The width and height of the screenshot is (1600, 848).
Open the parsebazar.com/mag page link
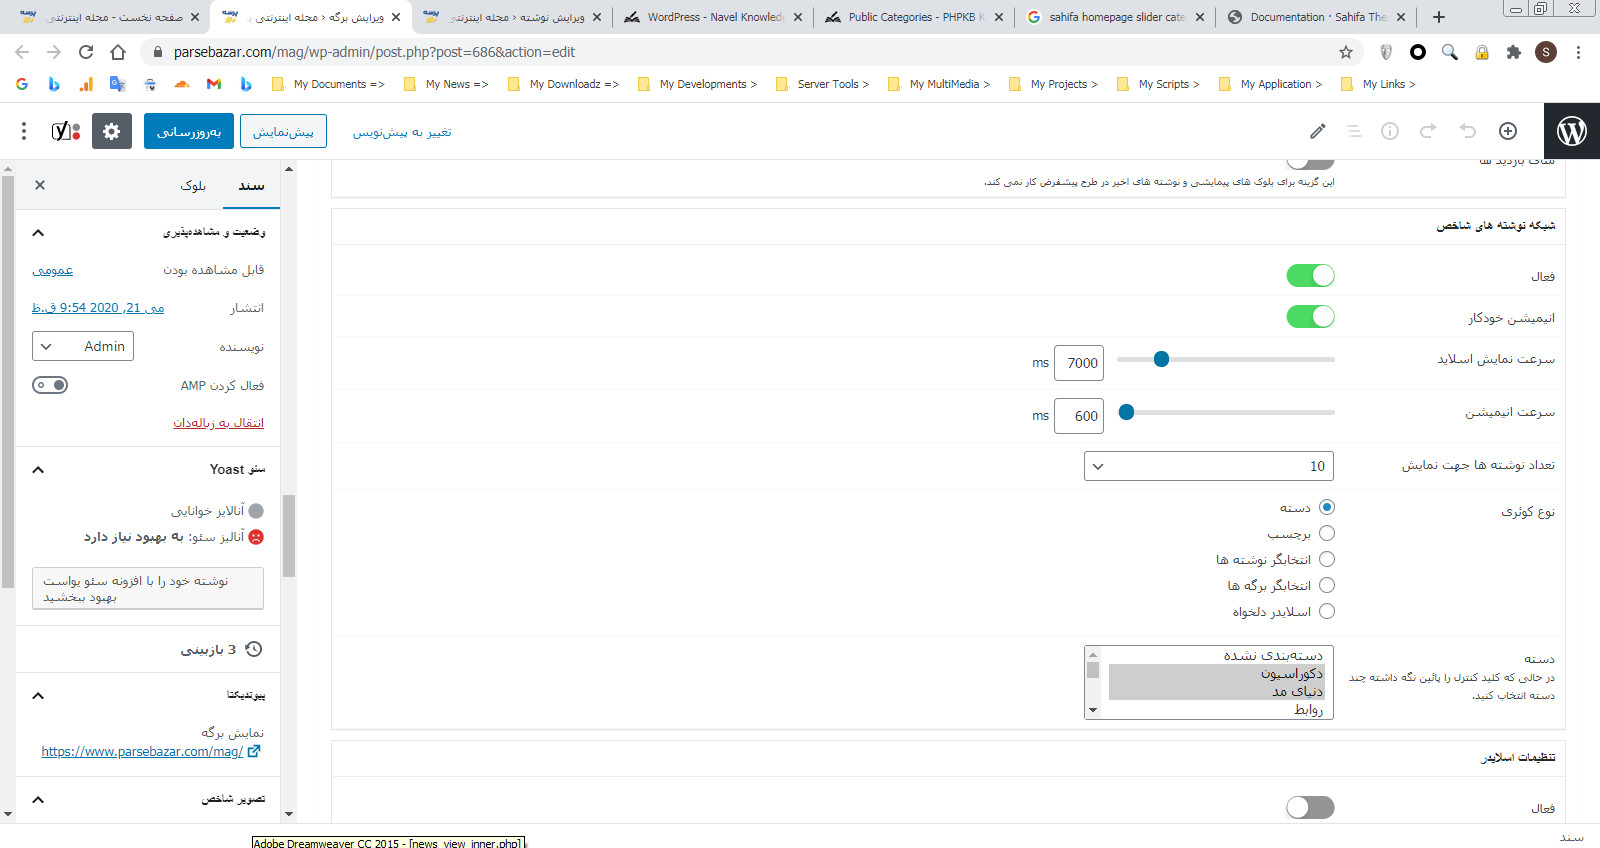coord(142,752)
